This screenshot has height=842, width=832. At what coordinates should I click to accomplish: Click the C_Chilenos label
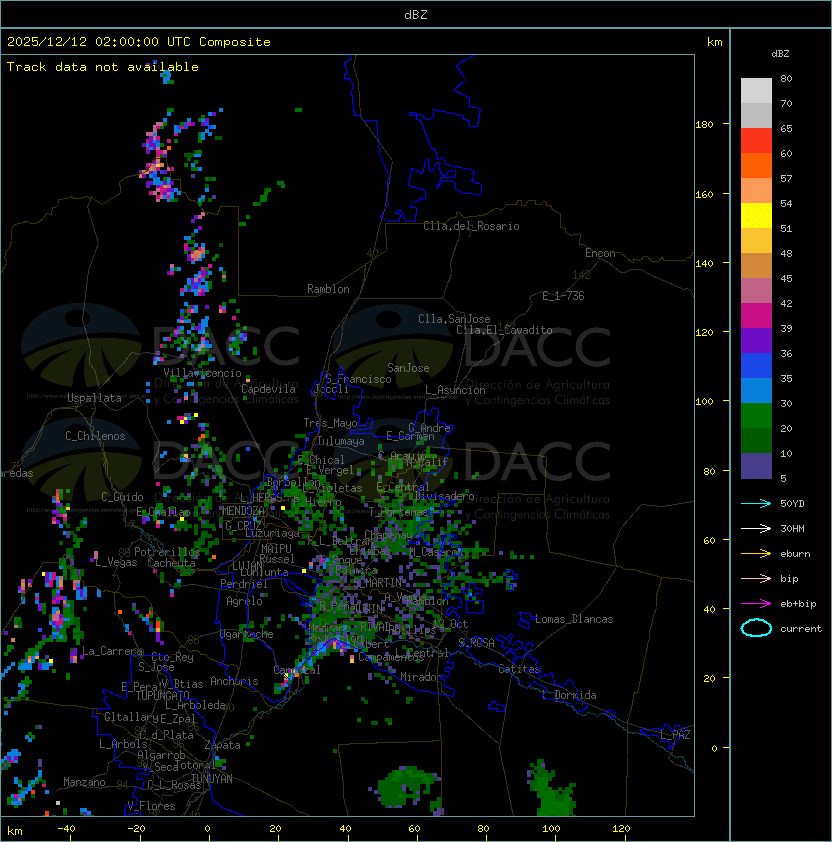(x=95, y=436)
